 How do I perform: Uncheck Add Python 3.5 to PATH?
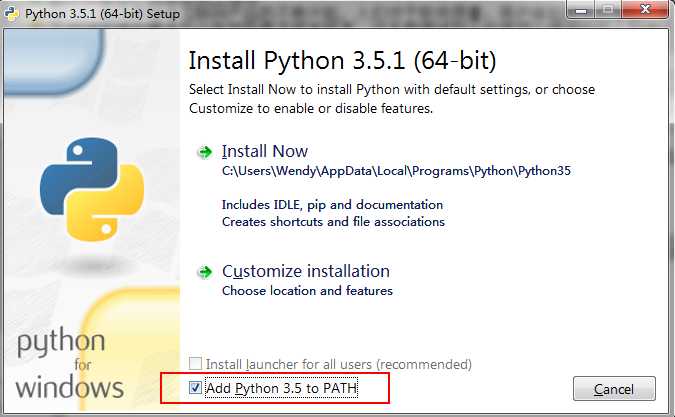195,388
